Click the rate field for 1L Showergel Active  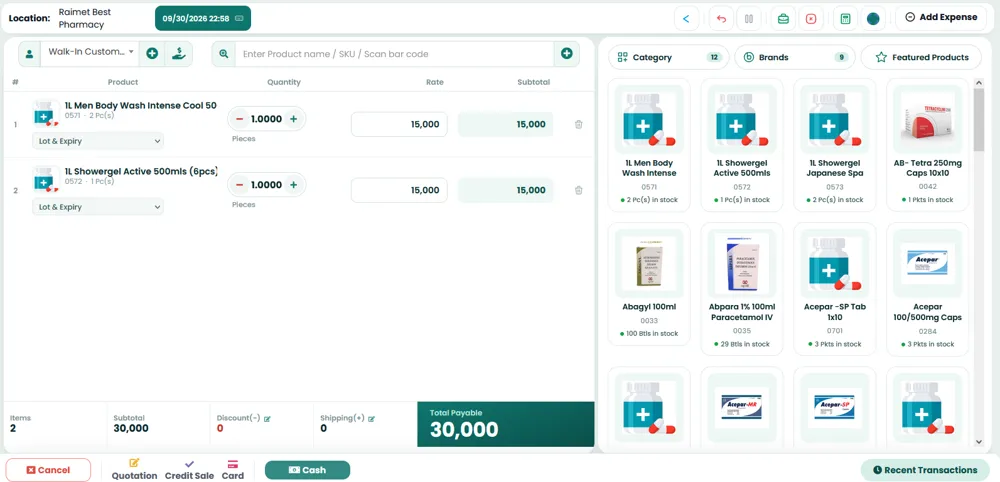click(x=399, y=190)
